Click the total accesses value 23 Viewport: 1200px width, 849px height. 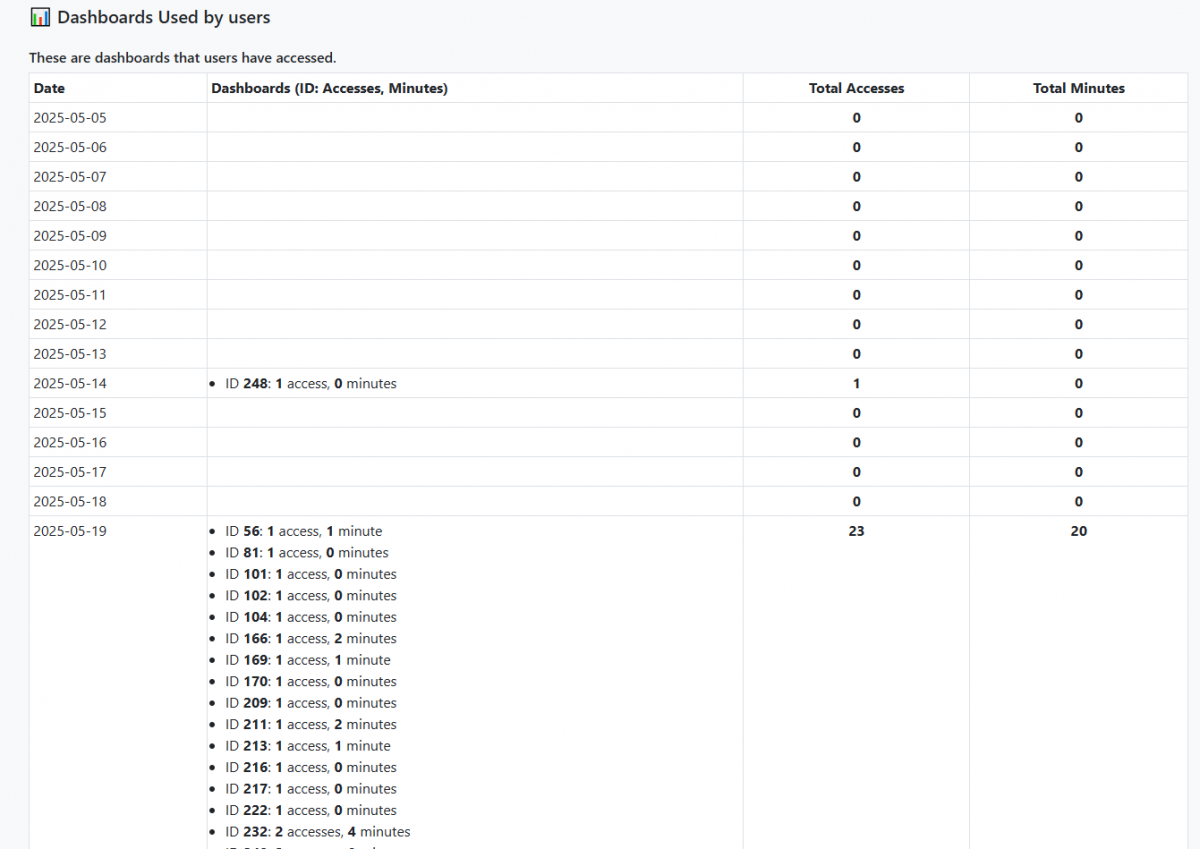pyautogui.click(x=856, y=531)
